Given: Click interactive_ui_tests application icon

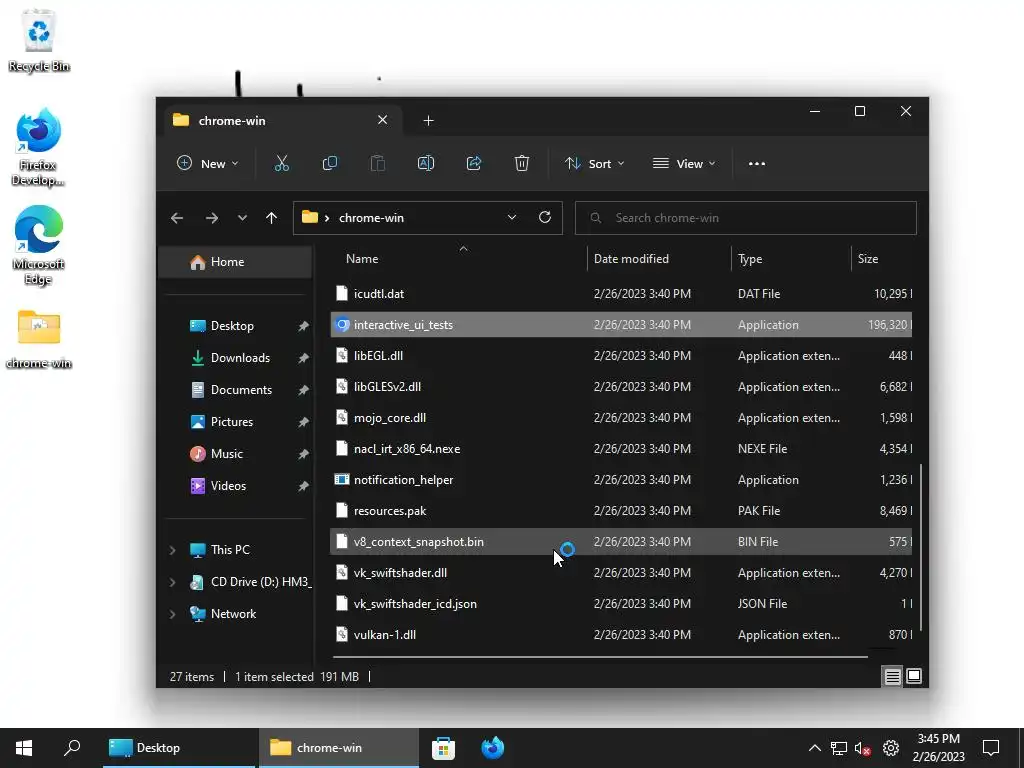Looking at the screenshot, I should pyautogui.click(x=342, y=325).
